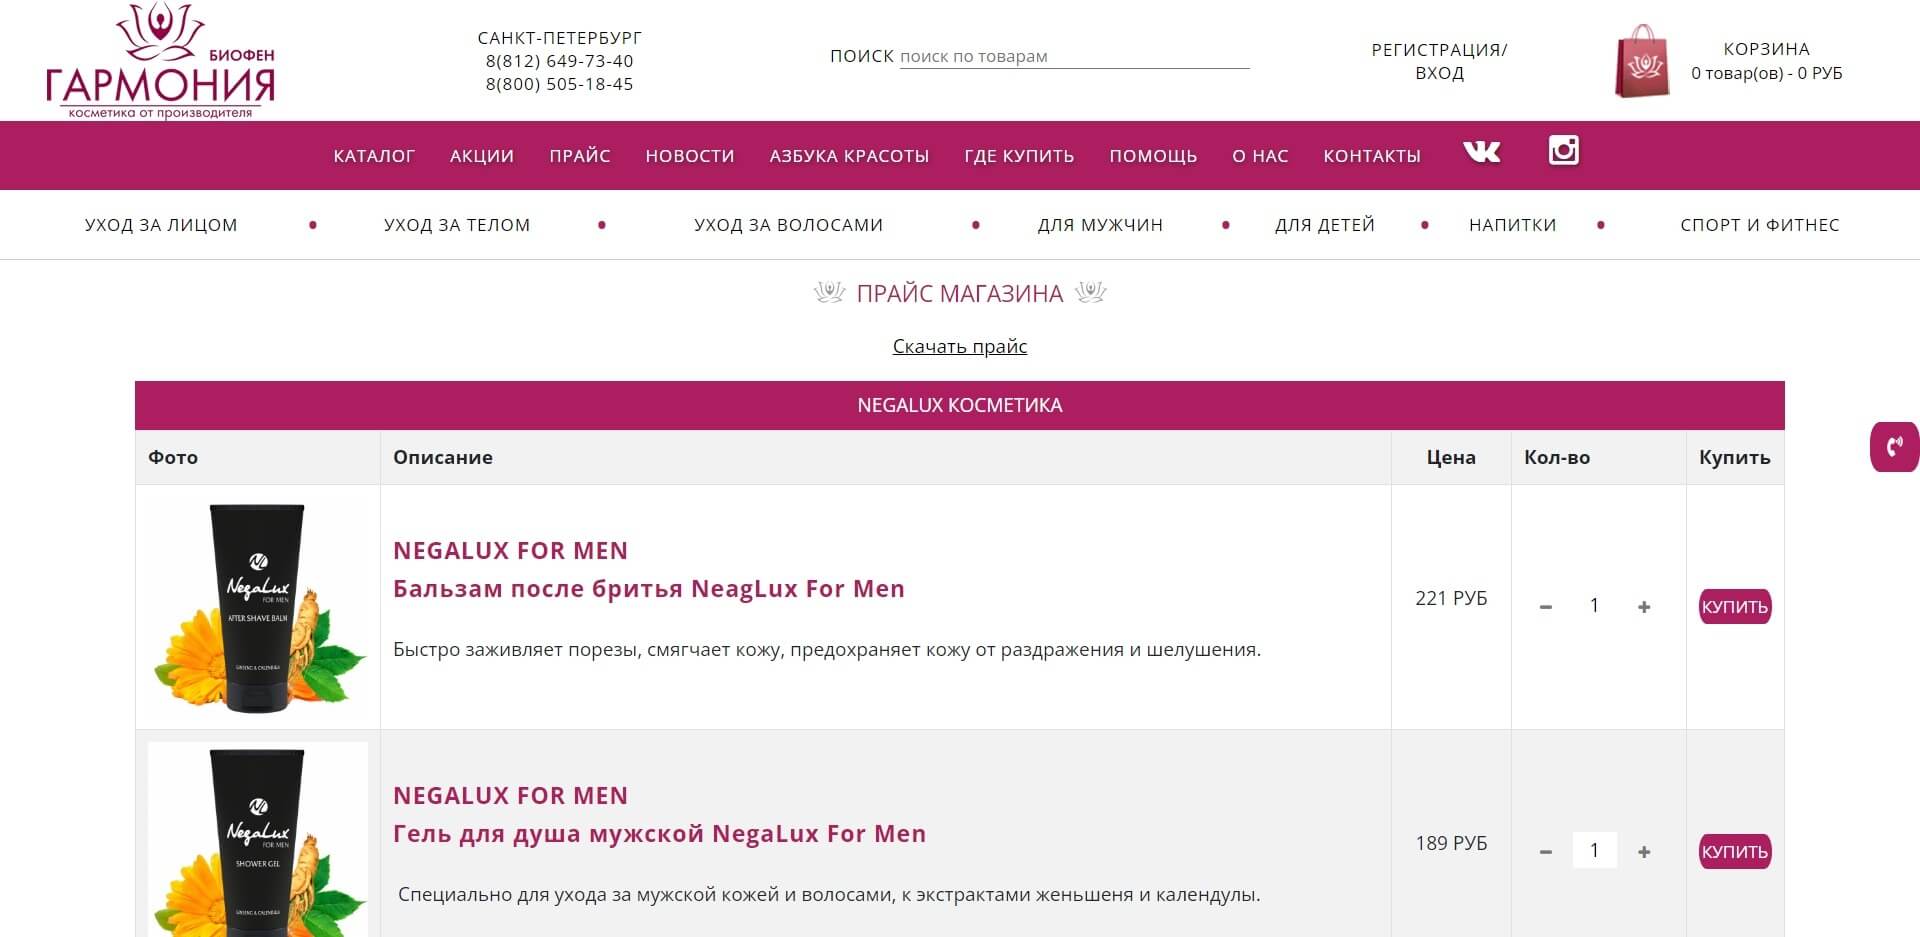Select the Для мужчин category
This screenshot has height=937, width=1920.
[1100, 225]
